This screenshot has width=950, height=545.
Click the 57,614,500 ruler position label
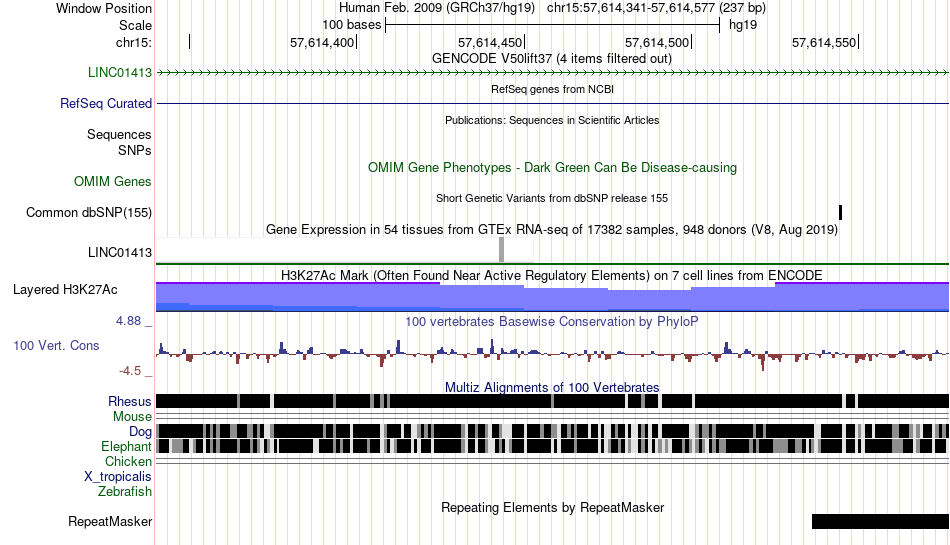pos(657,42)
